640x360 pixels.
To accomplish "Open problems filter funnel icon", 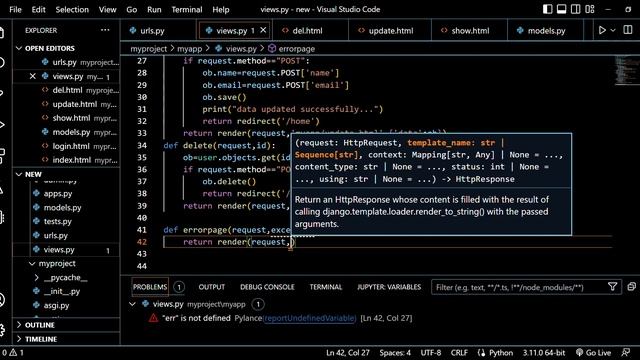I will pos(612,287).
